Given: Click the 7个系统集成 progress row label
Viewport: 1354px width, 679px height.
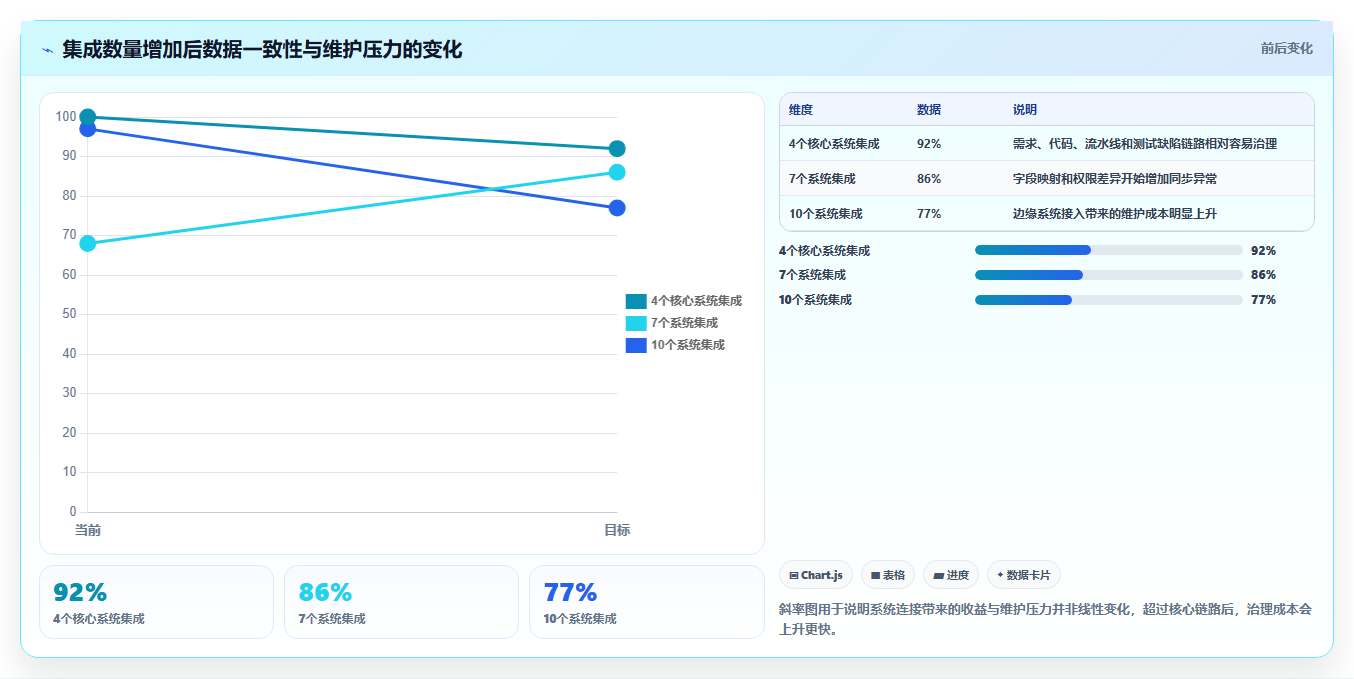Looking at the screenshot, I should click(x=812, y=275).
